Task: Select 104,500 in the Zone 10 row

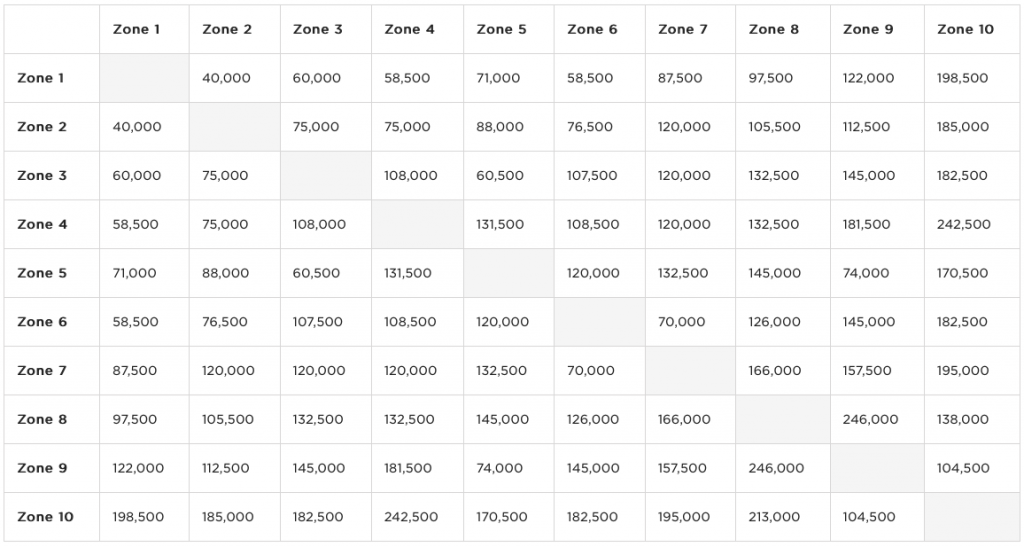Action: coord(868,517)
